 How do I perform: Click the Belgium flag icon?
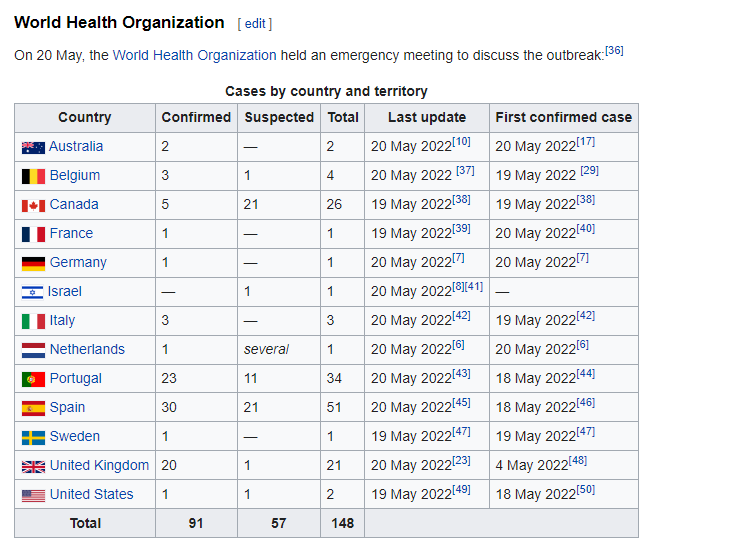pos(33,176)
